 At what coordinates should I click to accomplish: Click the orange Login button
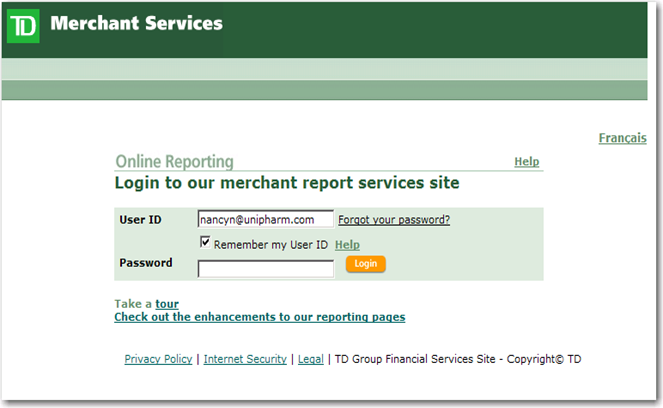(x=365, y=264)
